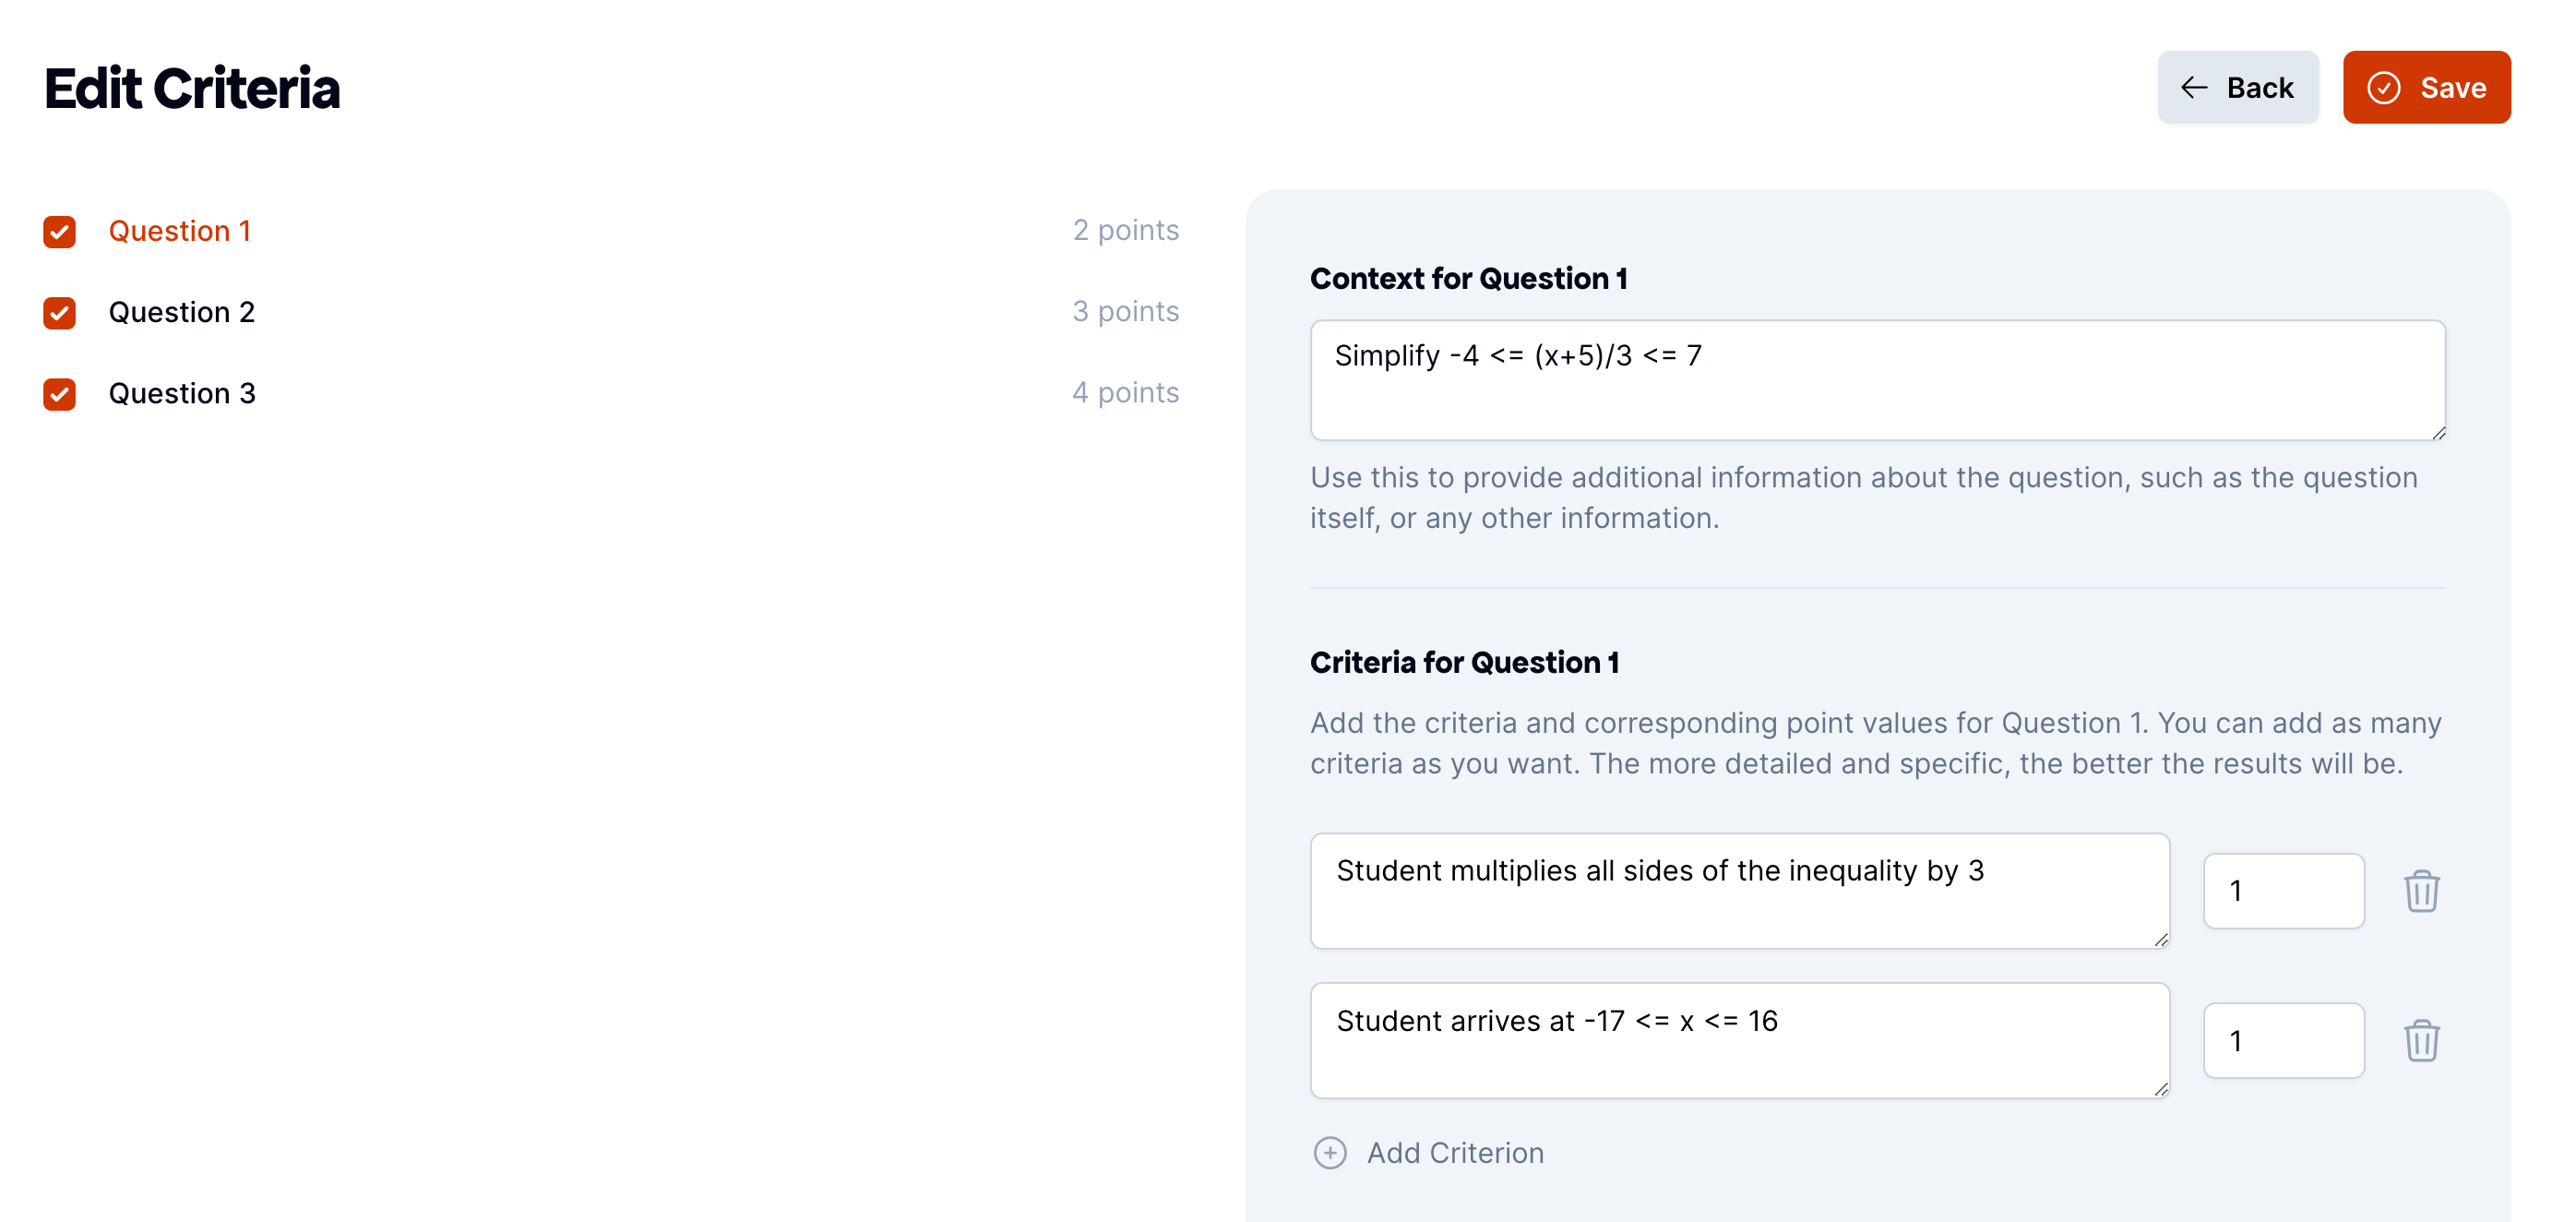Image resolution: width=2576 pixels, height=1222 pixels.
Task: Focus the 'multiplies all sides' criterion field
Action: click(x=1739, y=891)
